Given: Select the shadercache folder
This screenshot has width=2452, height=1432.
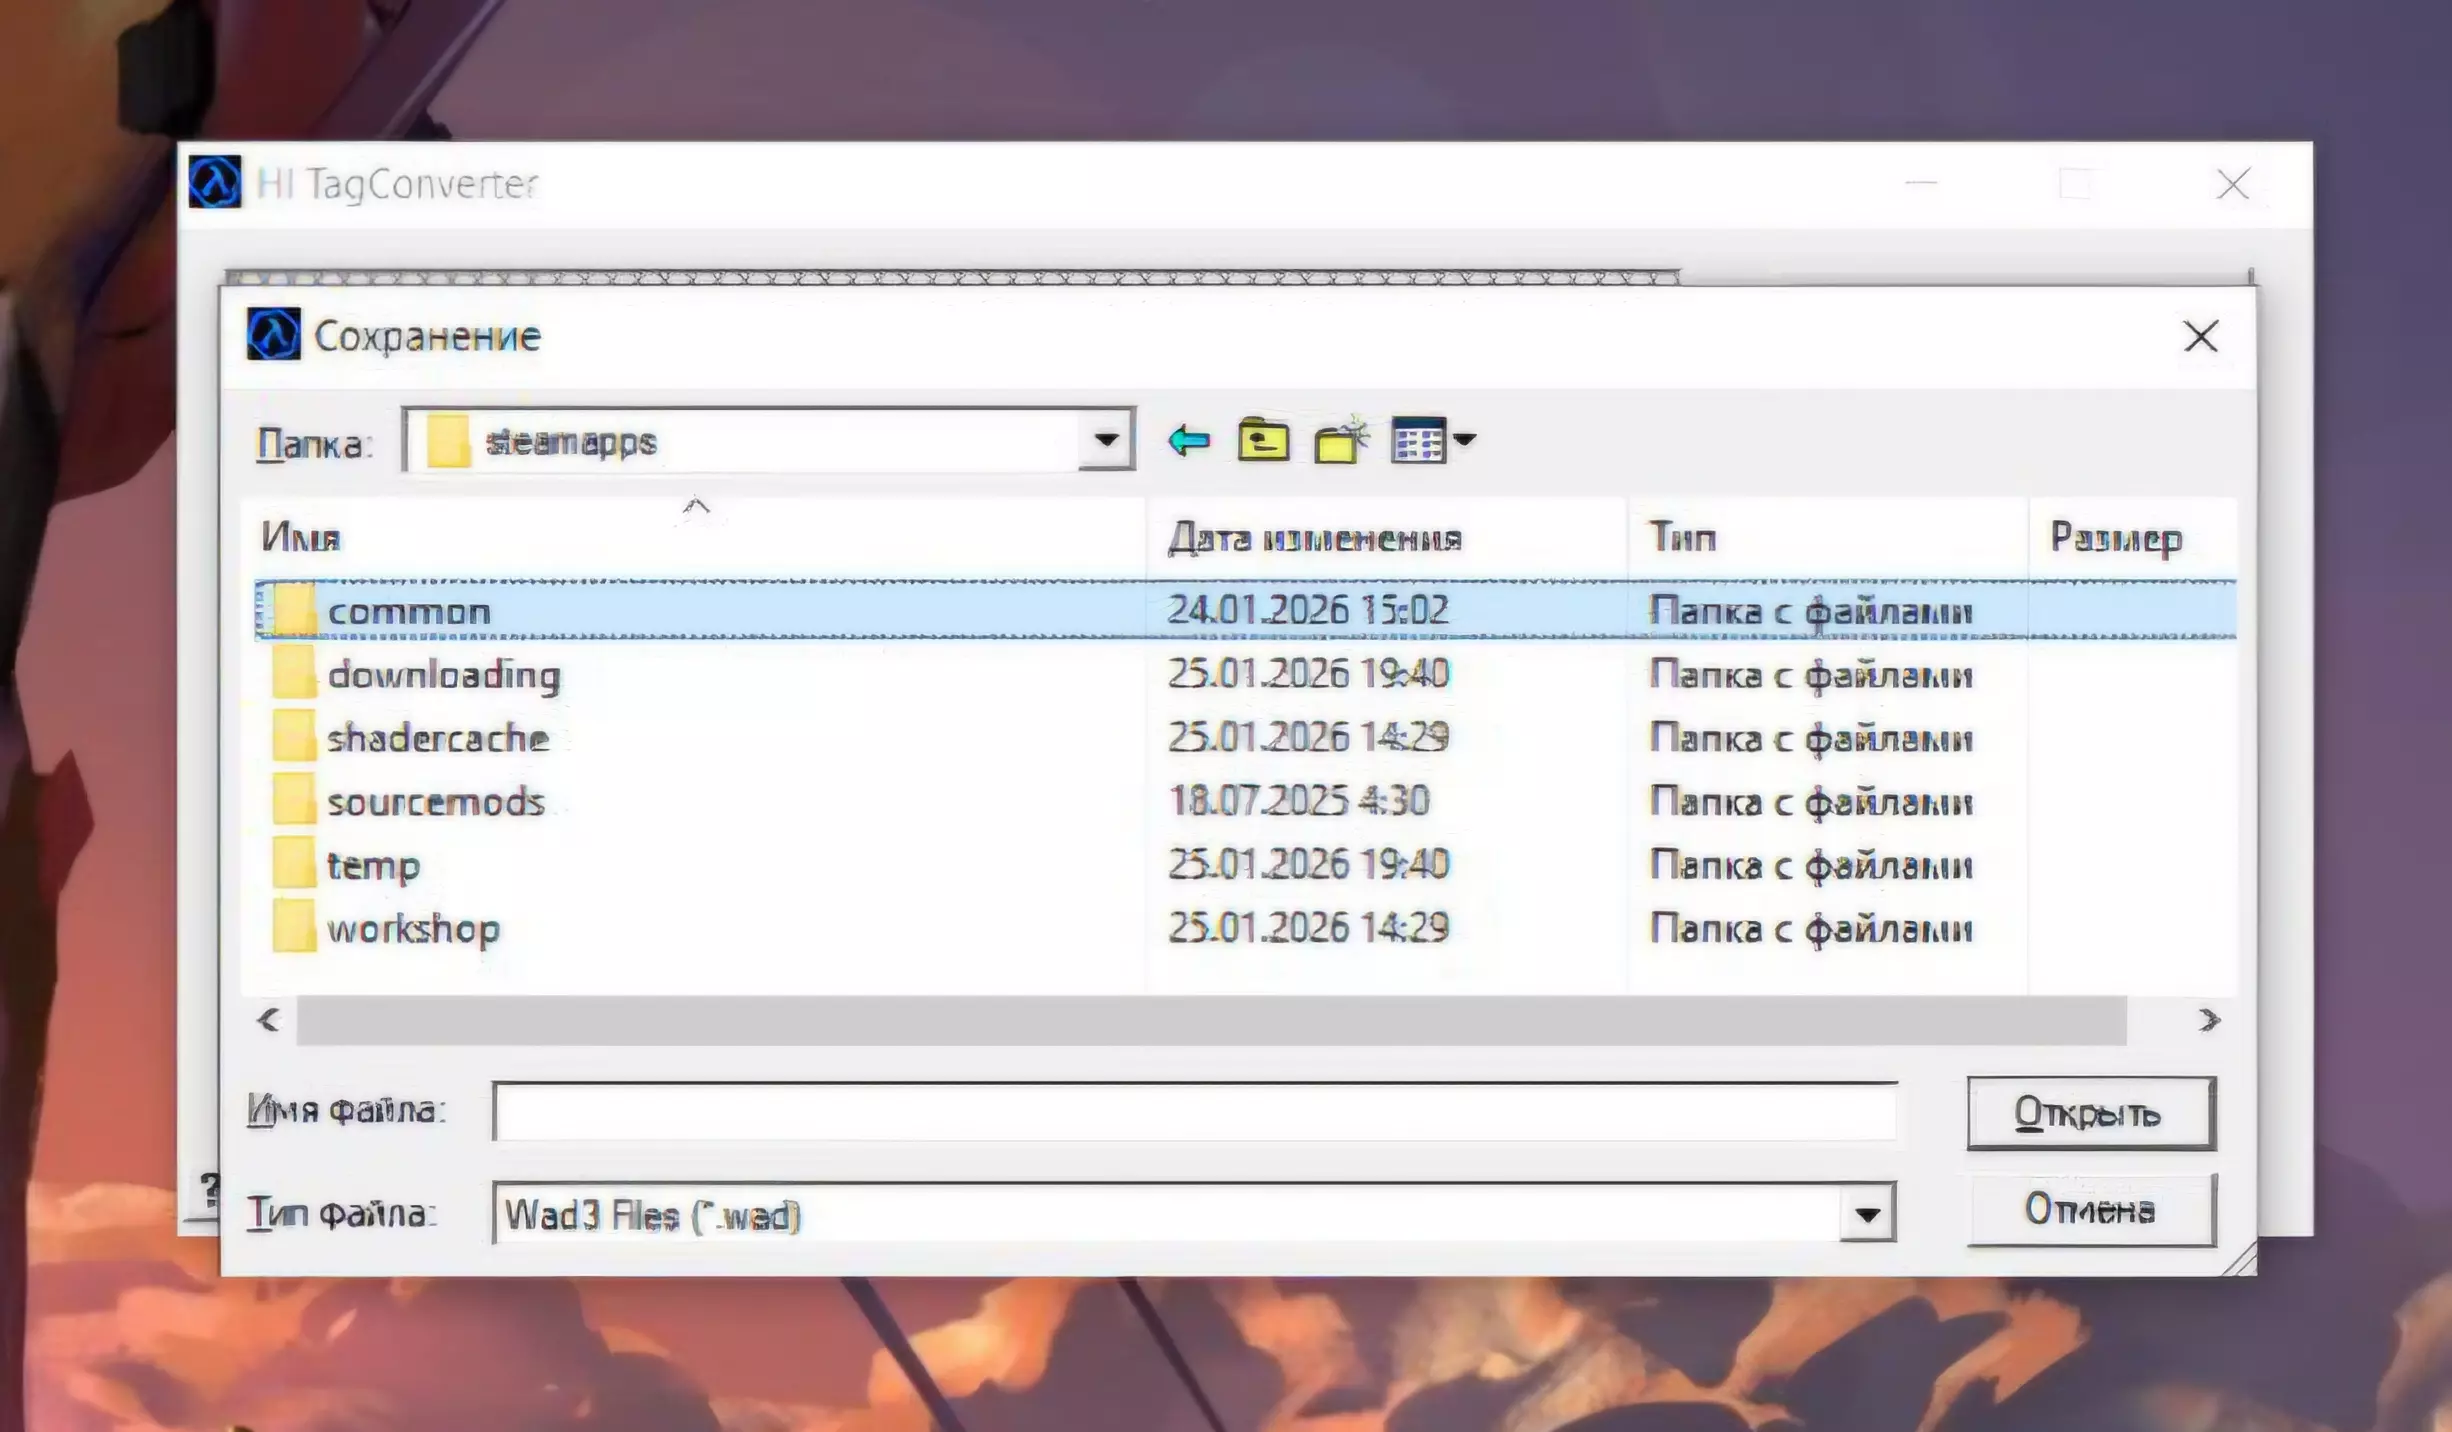Looking at the screenshot, I should tap(437, 738).
